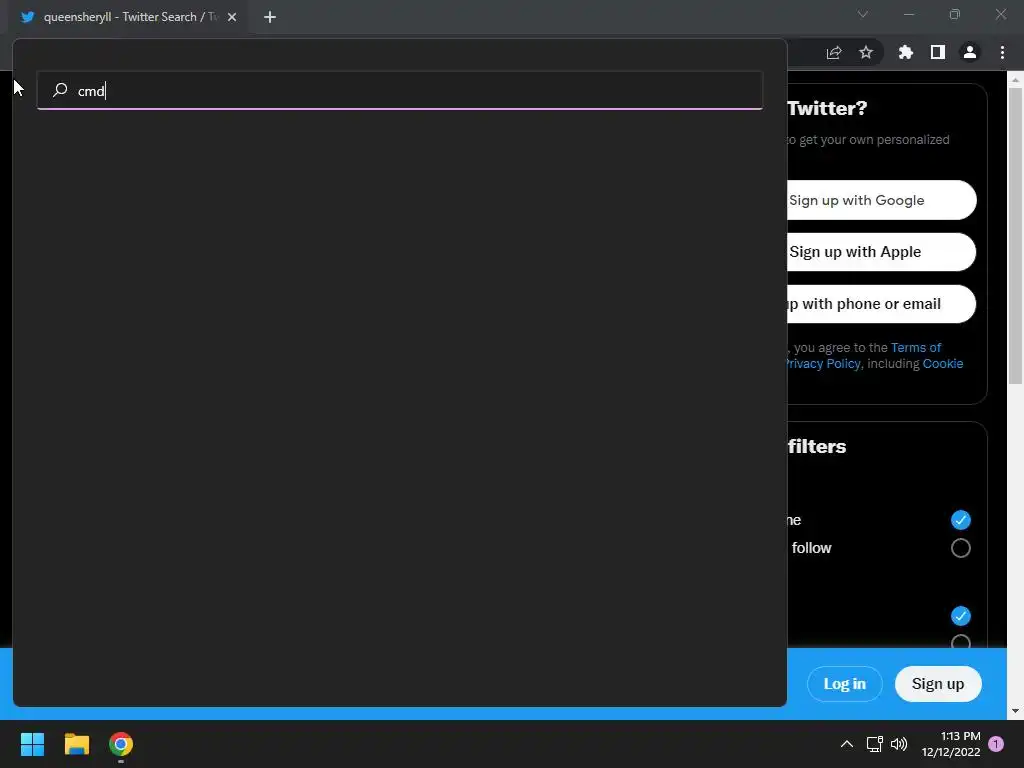Click the page vertical scrollbar thumb
Screen dimensions: 1024x768
1015,236
